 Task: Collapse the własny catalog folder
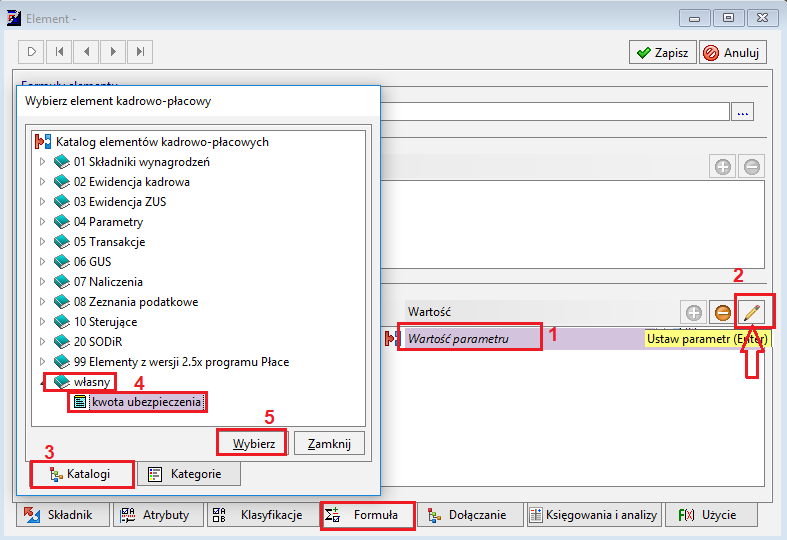coord(42,382)
